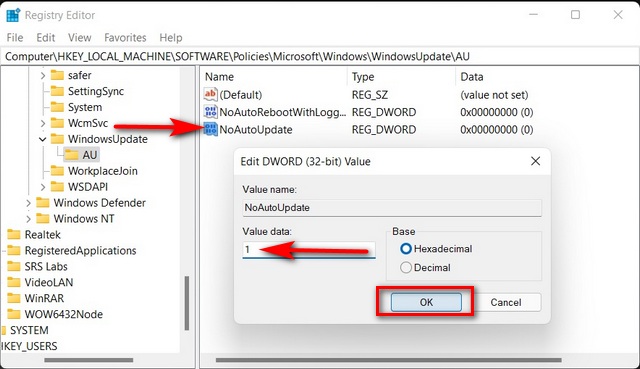Click the WorkplaceJoin folder icon
640x369 pixels.
tap(57, 171)
